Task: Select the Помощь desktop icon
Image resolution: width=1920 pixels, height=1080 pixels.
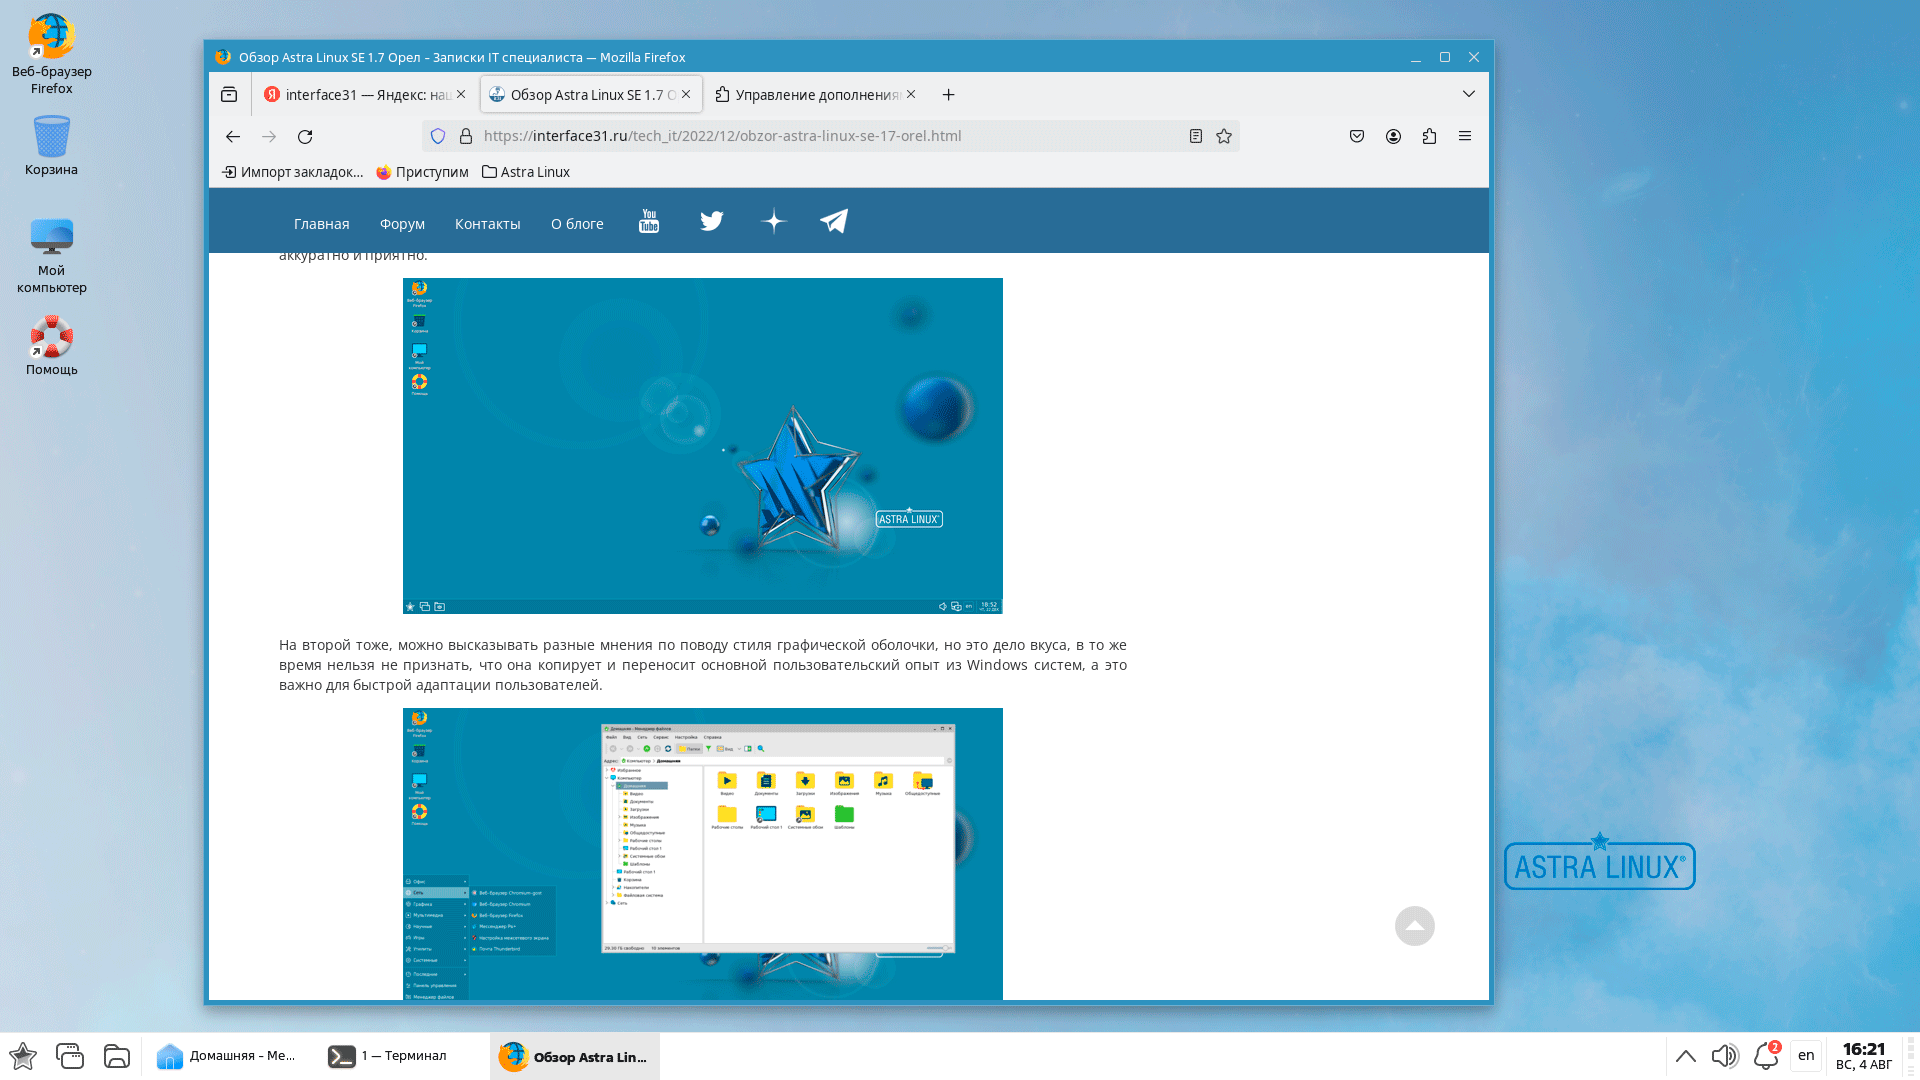Action: 51,346
